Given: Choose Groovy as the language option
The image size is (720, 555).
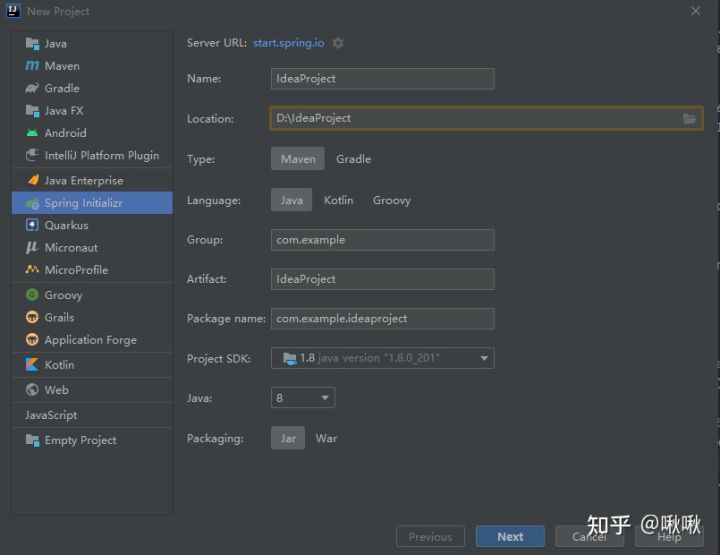Looking at the screenshot, I should click(392, 200).
